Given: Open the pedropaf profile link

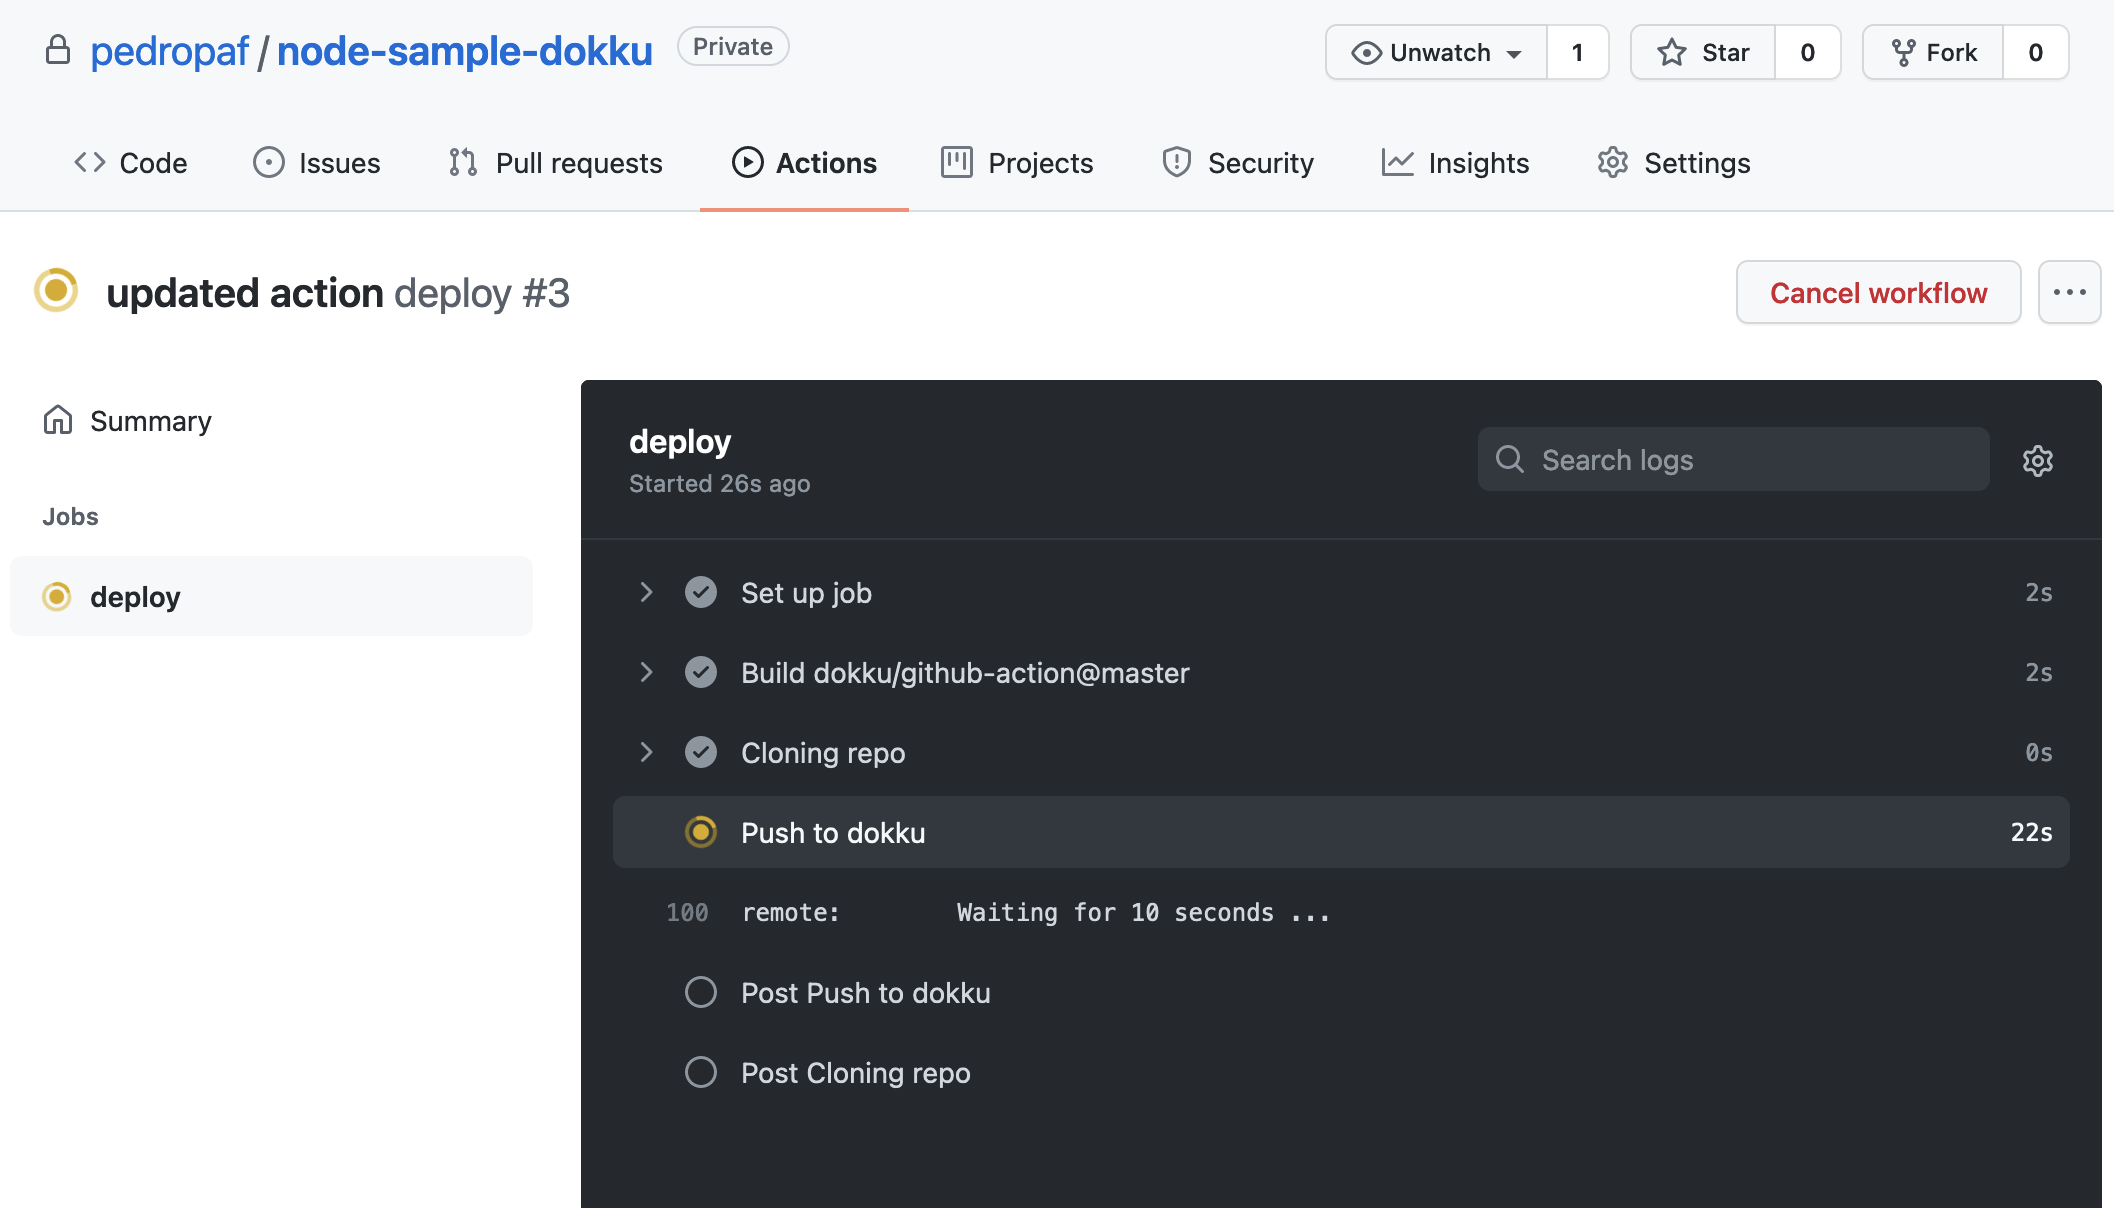Looking at the screenshot, I should (x=168, y=50).
